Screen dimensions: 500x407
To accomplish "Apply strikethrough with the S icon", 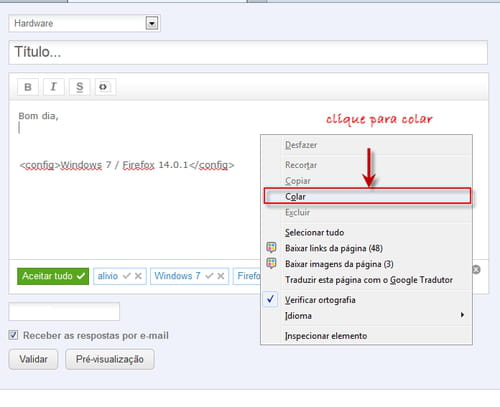I will [x=79, y=87].
